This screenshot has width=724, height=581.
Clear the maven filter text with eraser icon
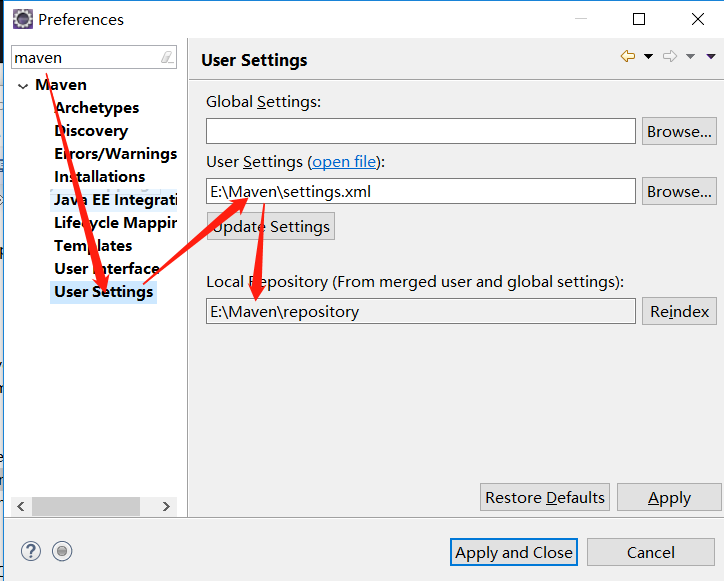click(167, 57)
